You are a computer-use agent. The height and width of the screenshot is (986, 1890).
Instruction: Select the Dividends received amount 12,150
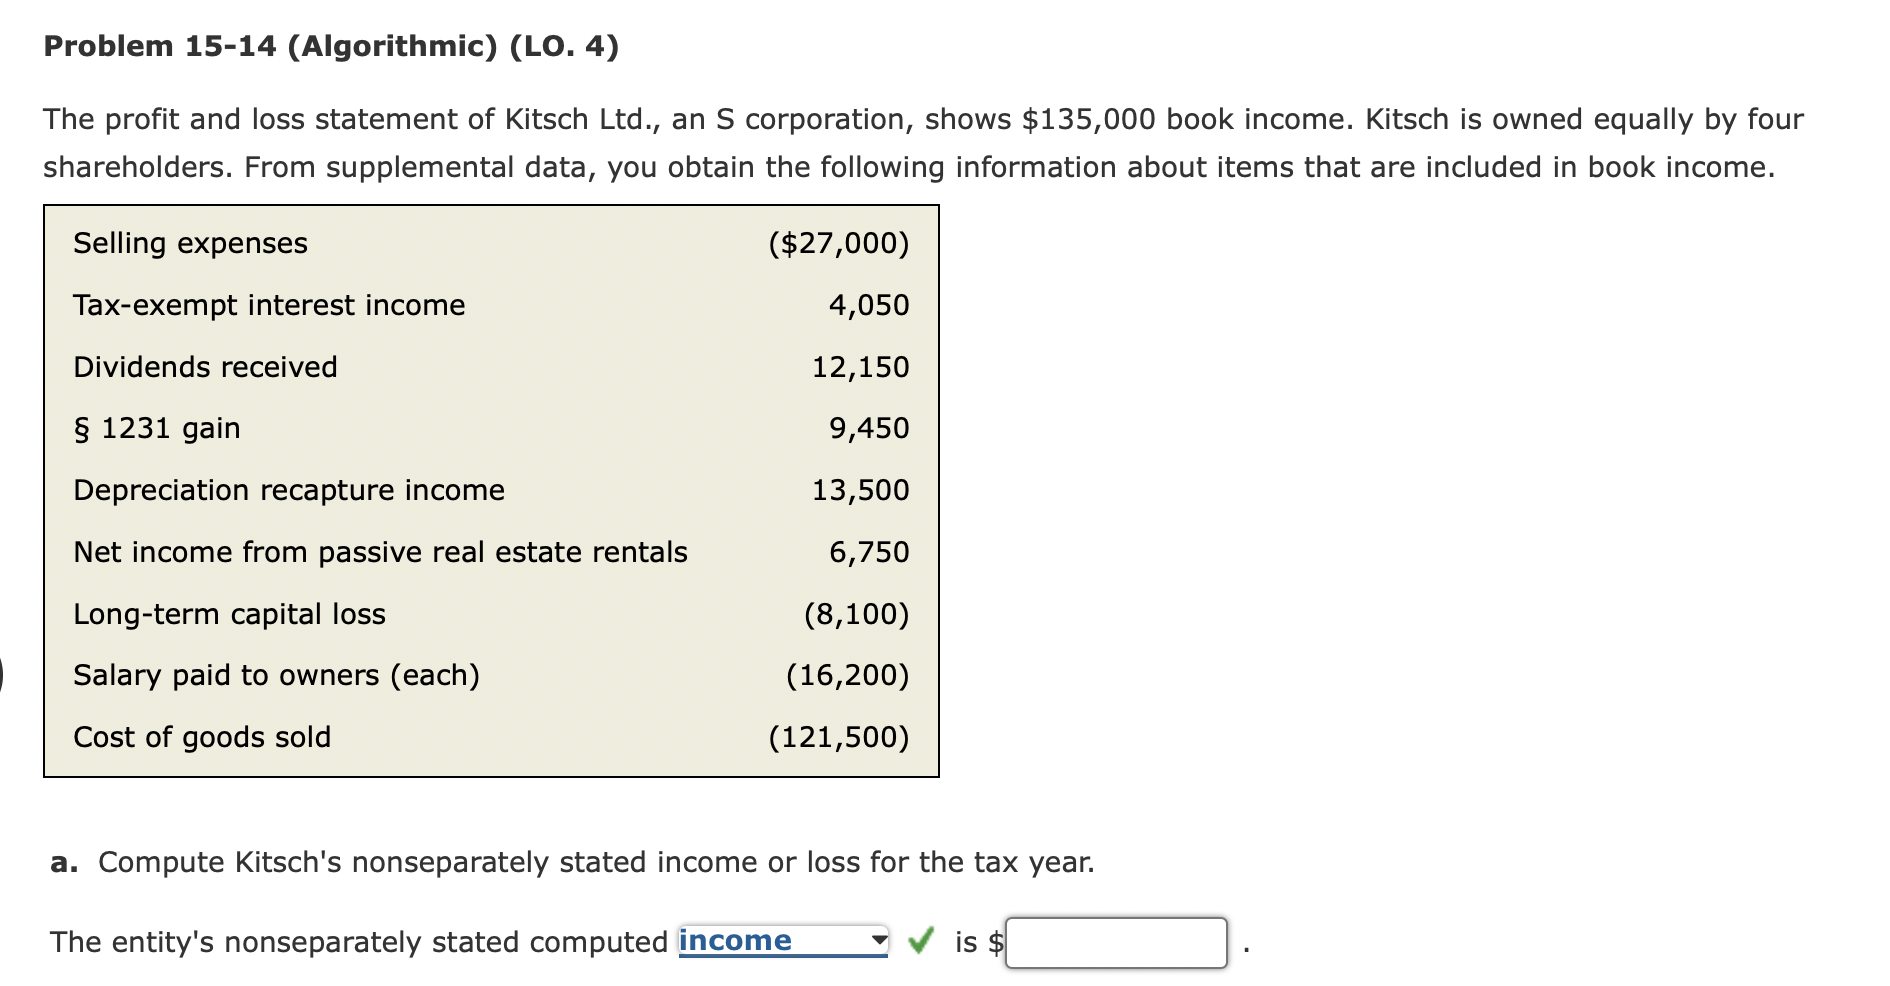(862, 367)
